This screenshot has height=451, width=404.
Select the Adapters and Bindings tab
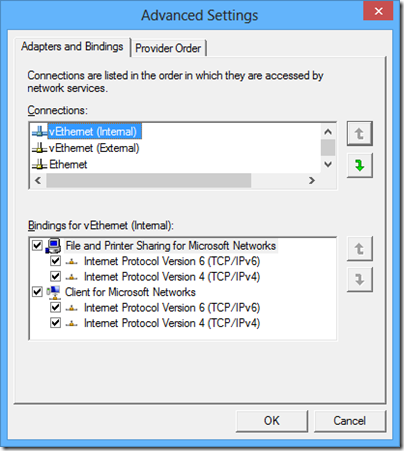tap(72, 47)
